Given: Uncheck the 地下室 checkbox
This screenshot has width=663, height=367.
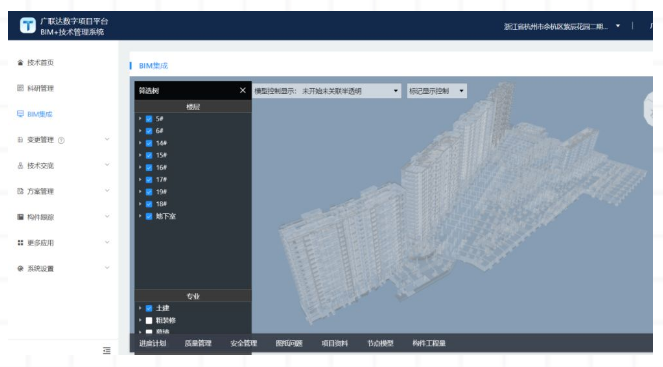Looking at the screenshot, I should [x=149, y=216].
